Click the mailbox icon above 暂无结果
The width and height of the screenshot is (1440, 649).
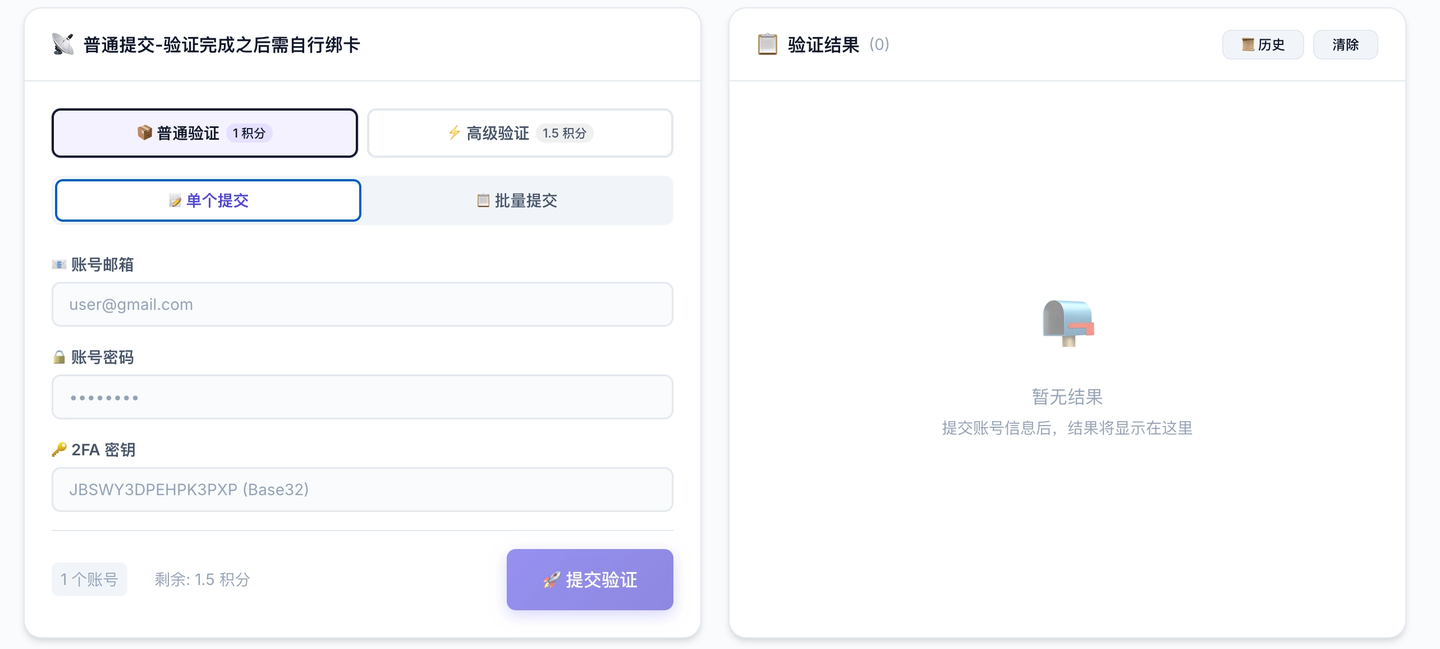1067,323
